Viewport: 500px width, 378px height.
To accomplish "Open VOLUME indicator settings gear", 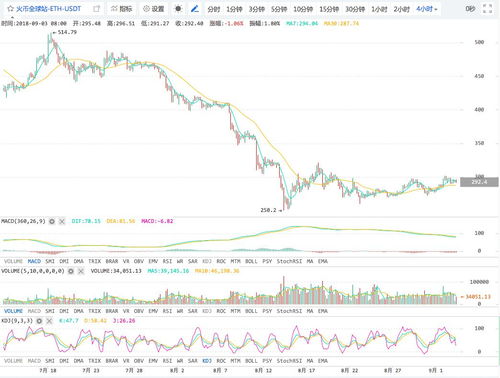I will click(71, 271).
